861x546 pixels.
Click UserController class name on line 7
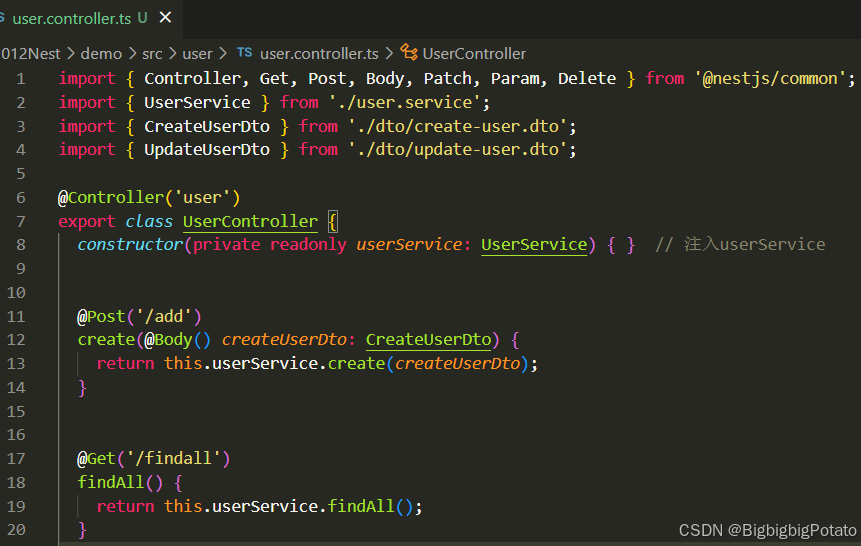pyautogui.click(x=250, y=221)
